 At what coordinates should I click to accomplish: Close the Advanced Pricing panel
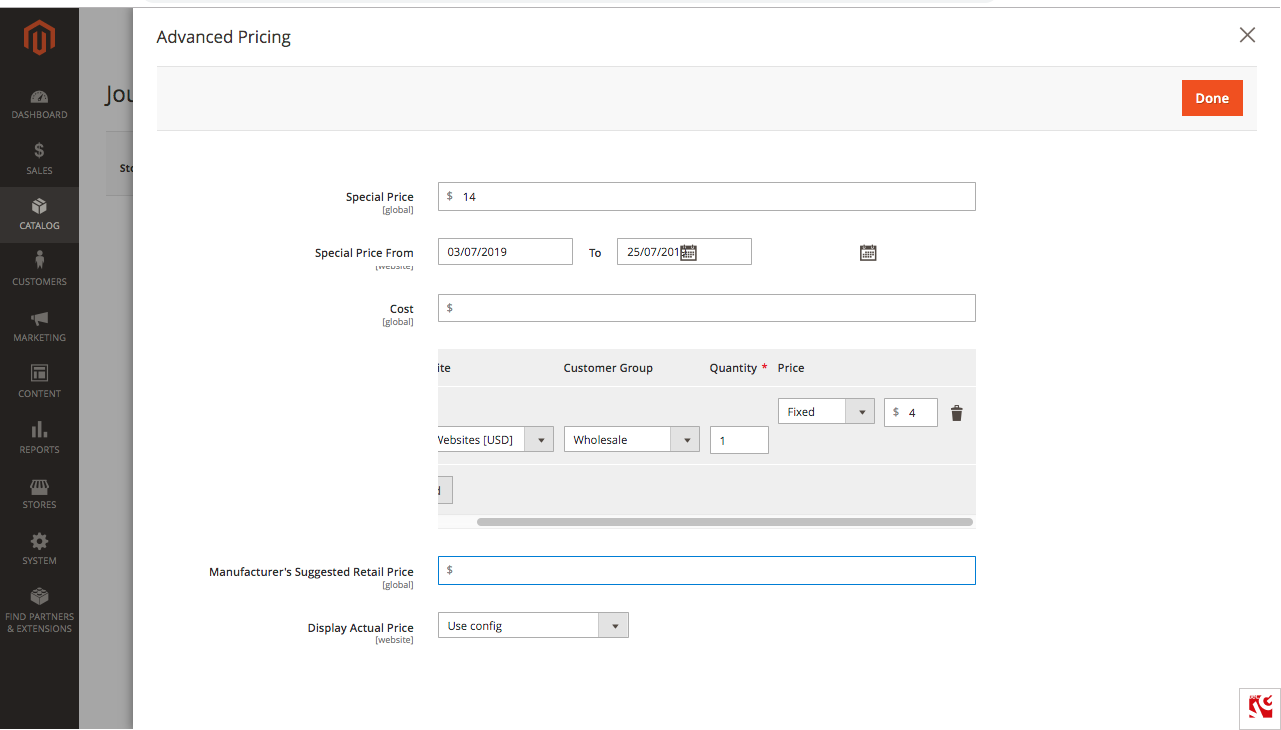pyautogui.click(x=1247, y=35)
